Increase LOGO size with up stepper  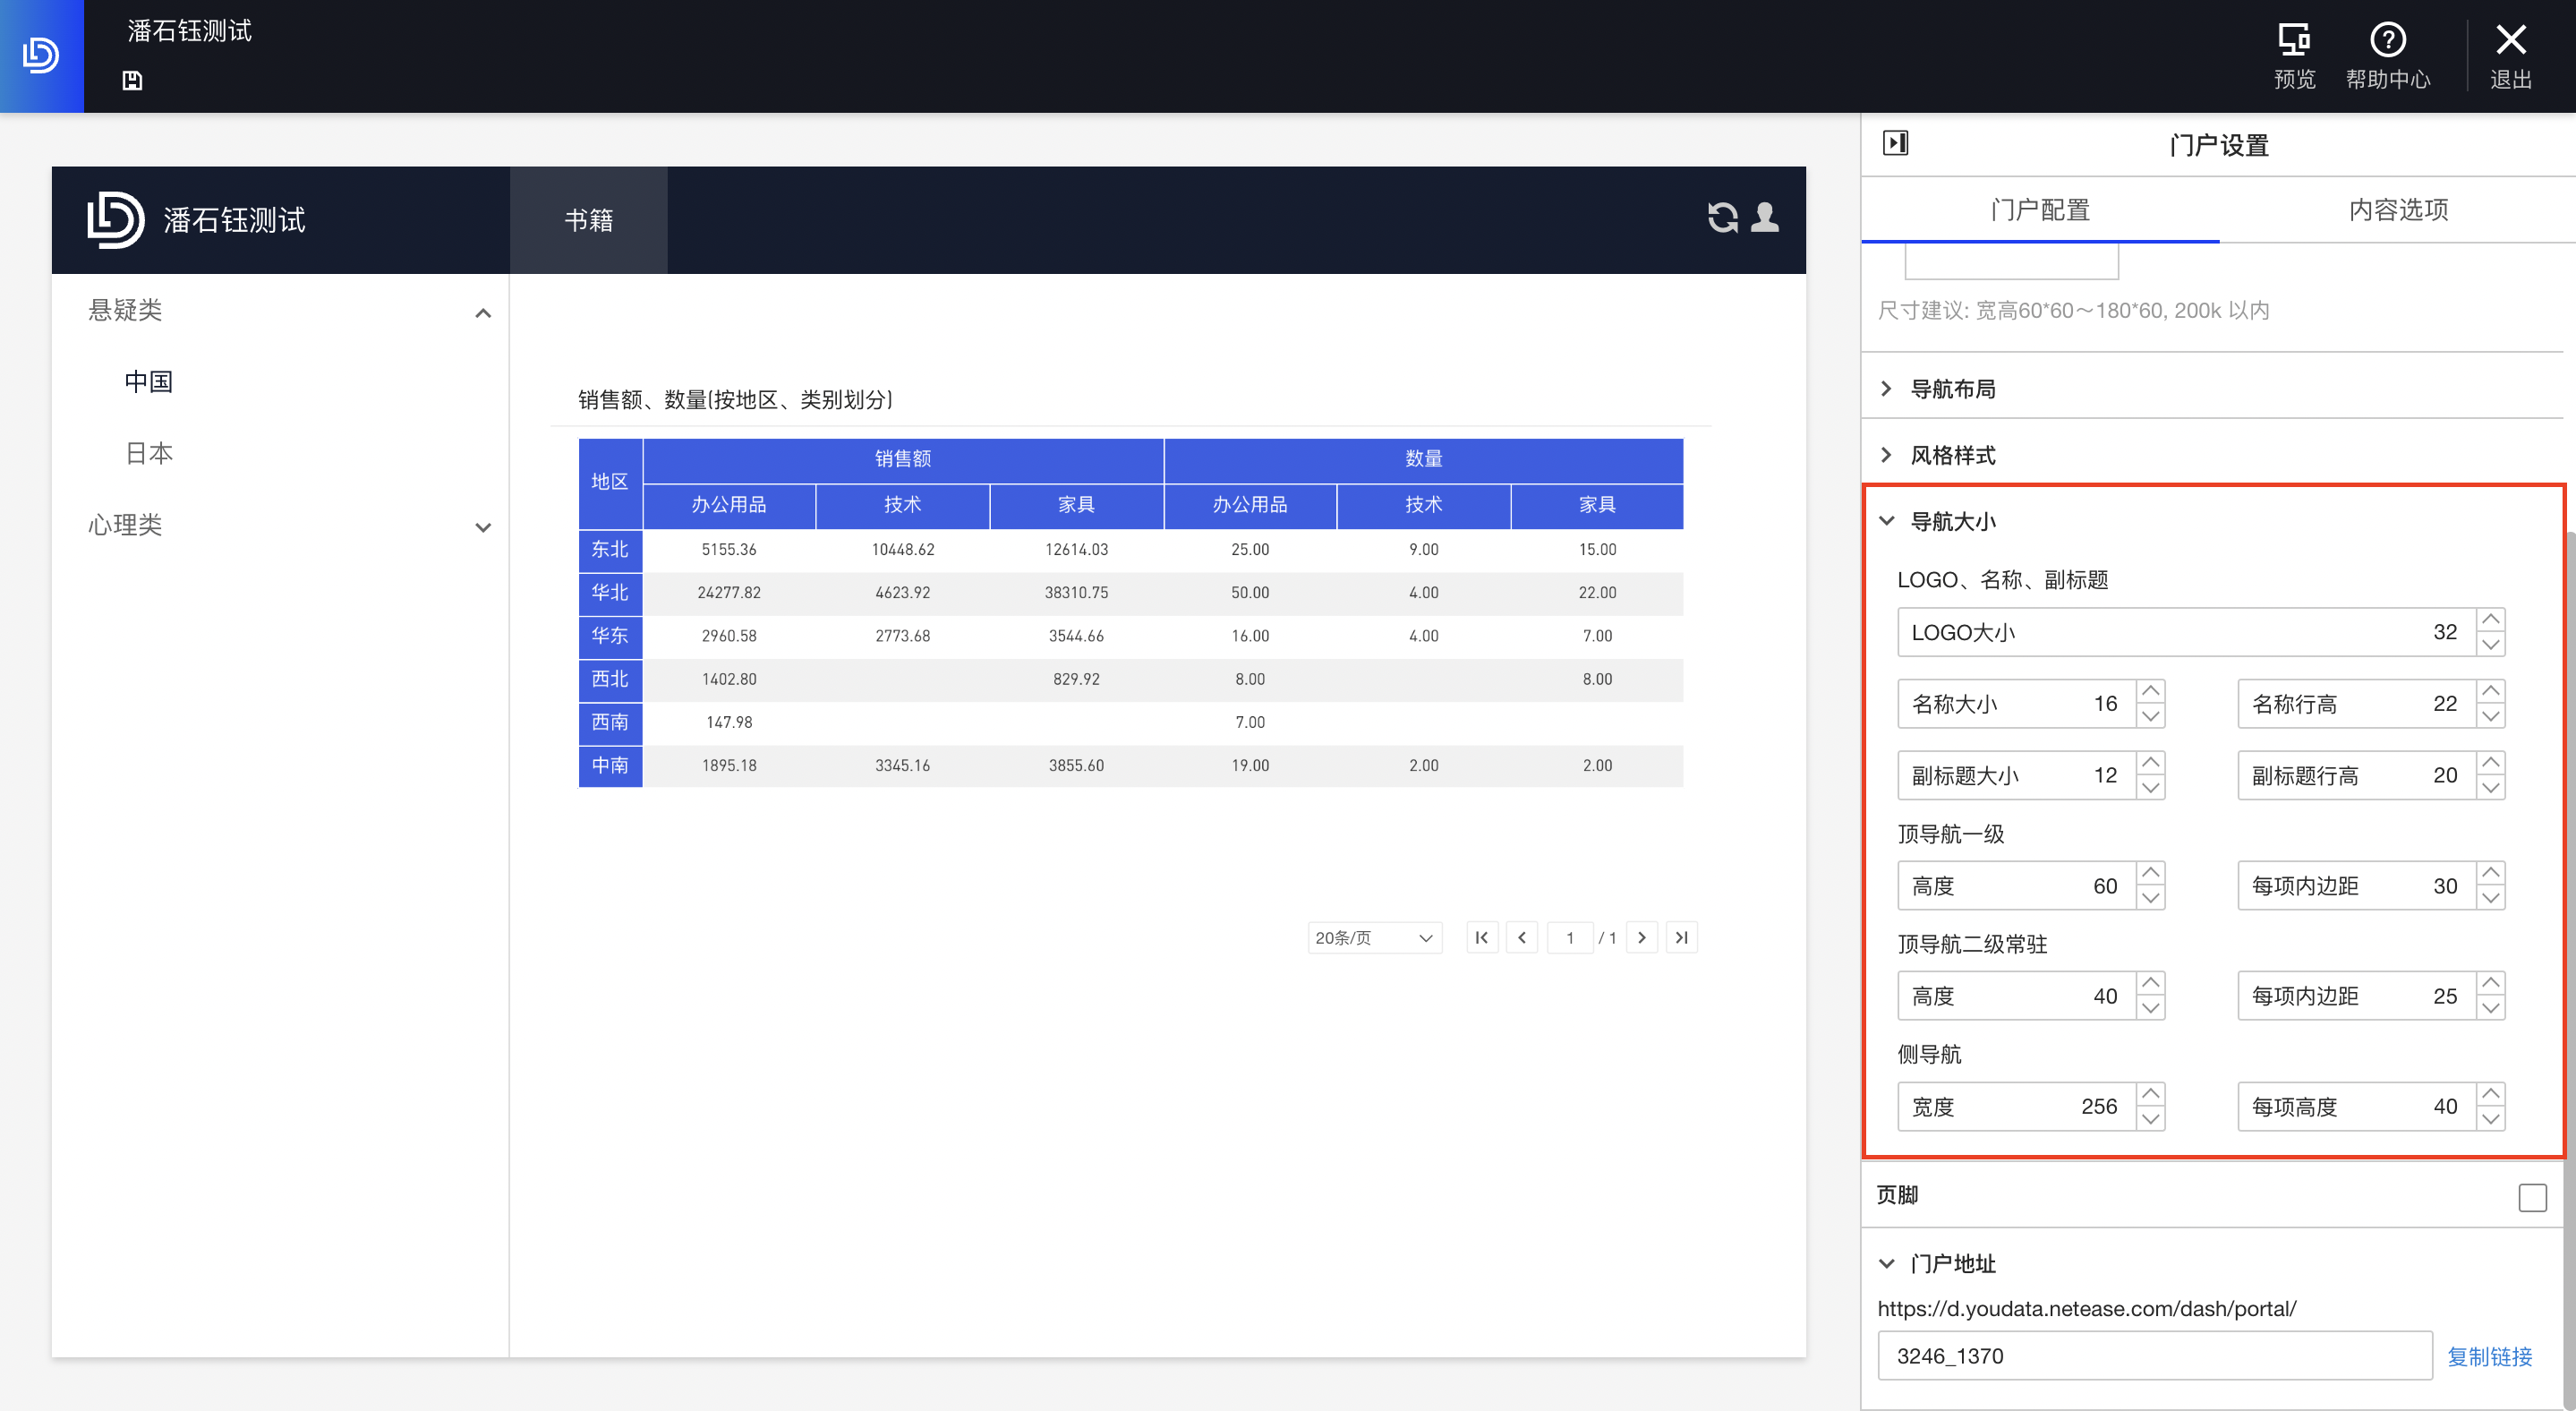[x=2491, y=620]
